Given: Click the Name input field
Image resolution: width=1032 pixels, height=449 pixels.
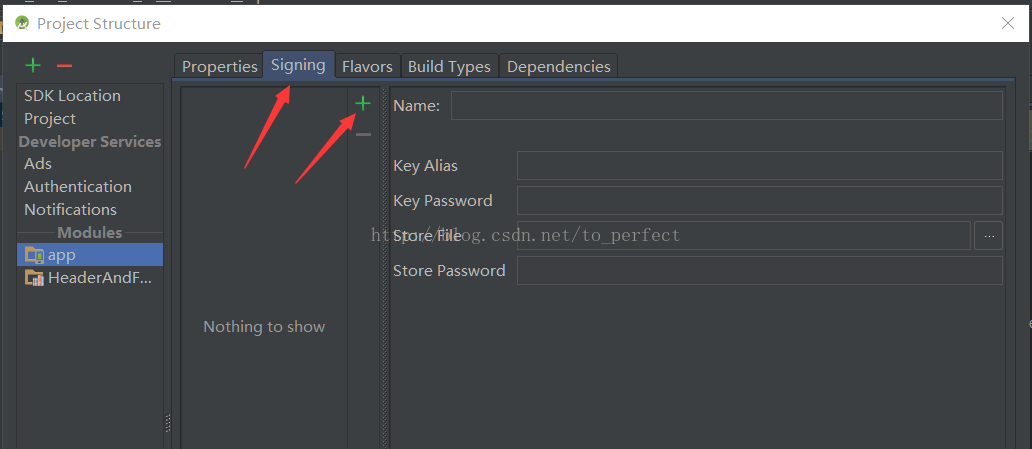Looking at the screenshot, I should point(727,105).
